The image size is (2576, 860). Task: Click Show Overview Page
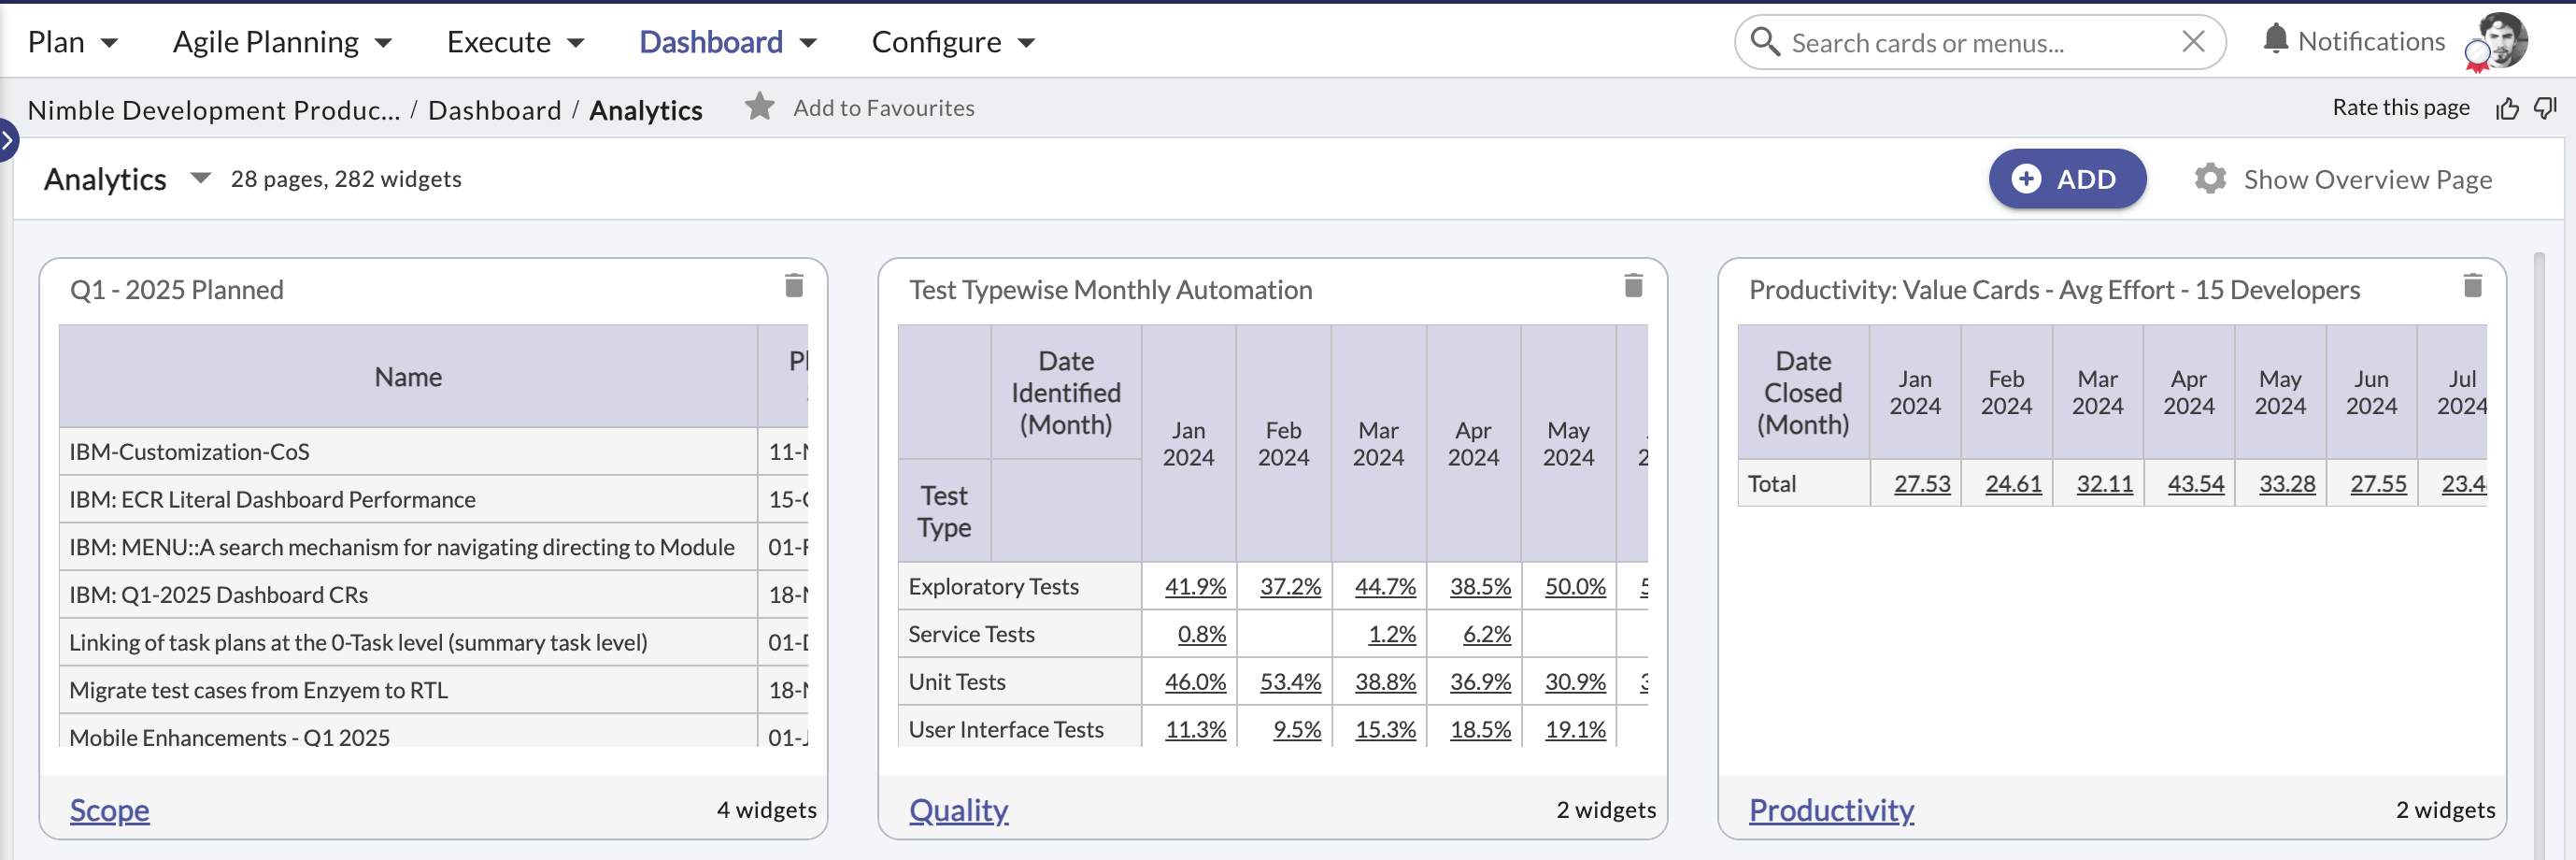tap(2367, 180)
